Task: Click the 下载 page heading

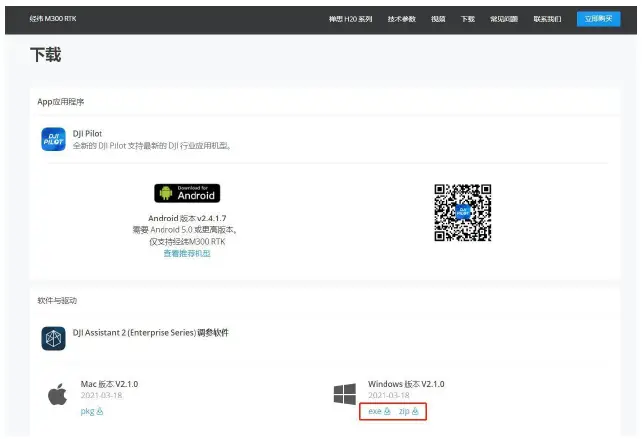Action: tap(46, 55)
